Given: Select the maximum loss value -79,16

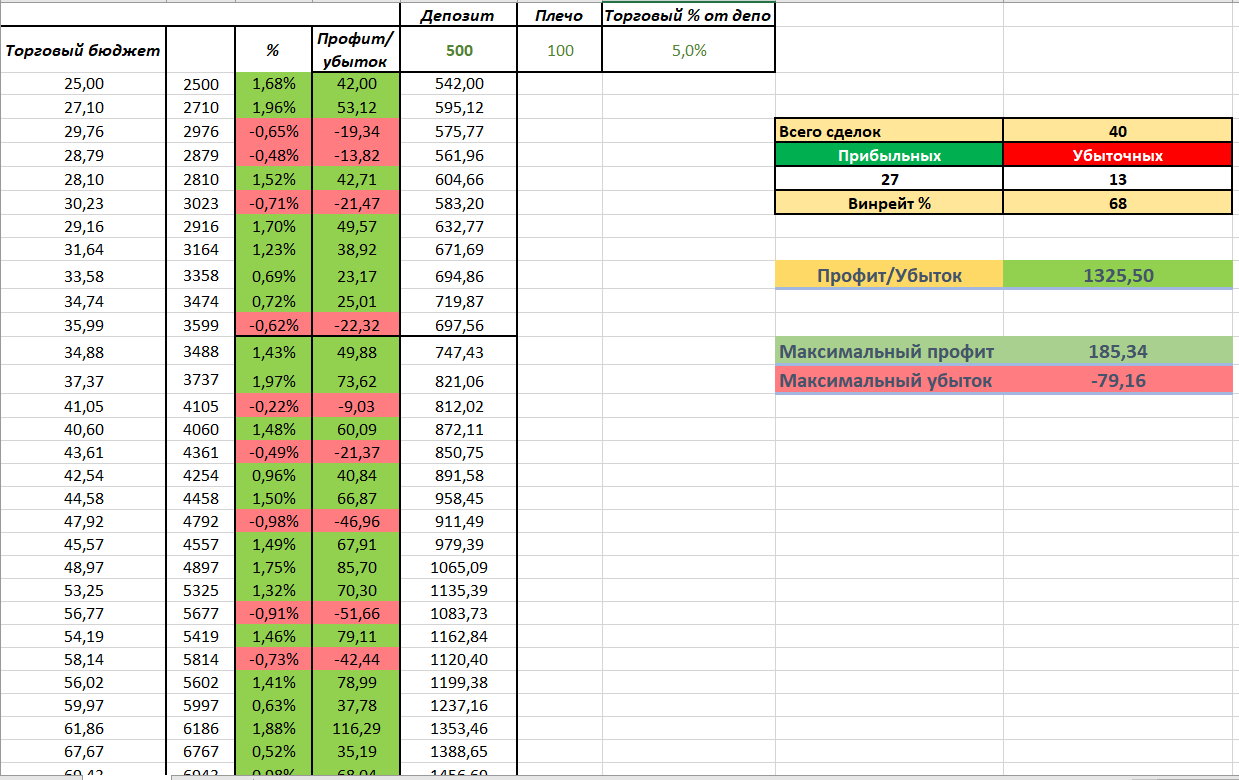Looking at the screenshot, I should (1117, 380).
